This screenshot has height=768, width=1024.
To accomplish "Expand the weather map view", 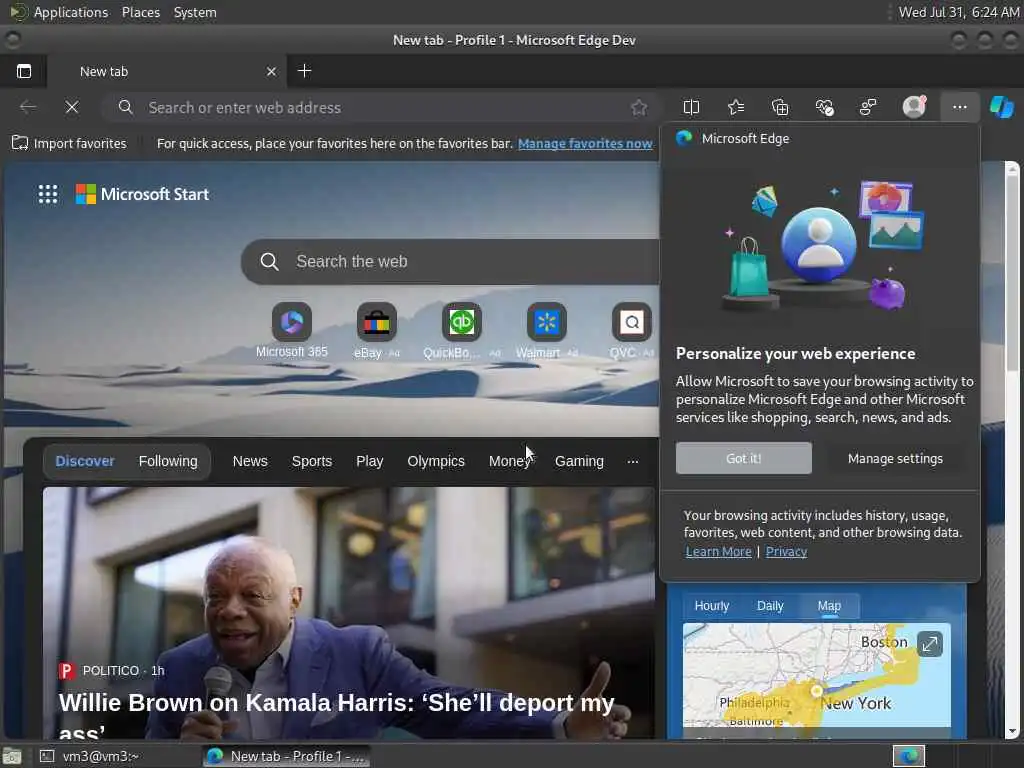I will [x=929, y=644].
